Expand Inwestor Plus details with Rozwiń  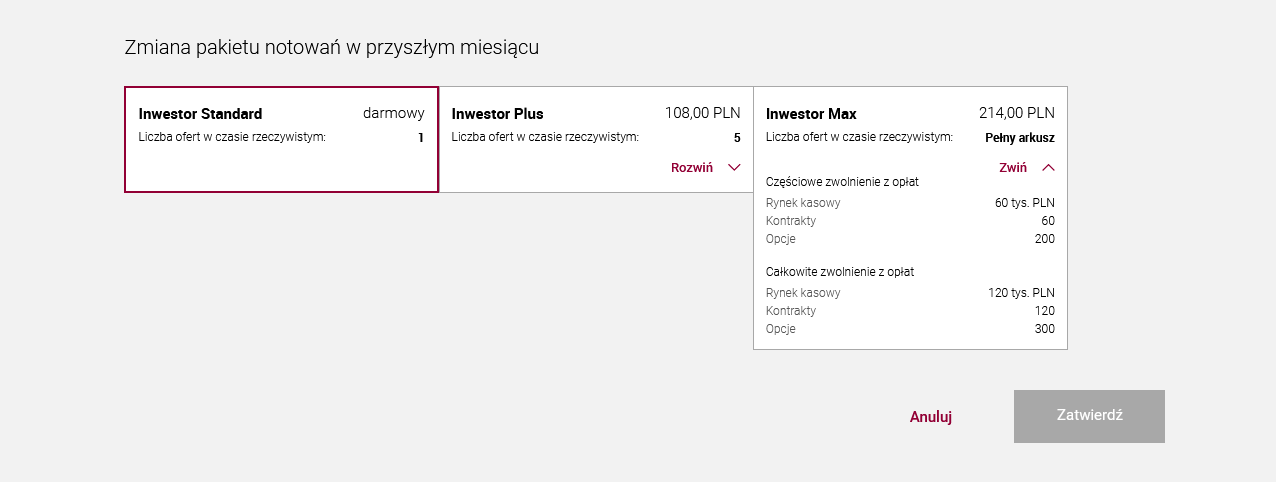tap(692, 168)
